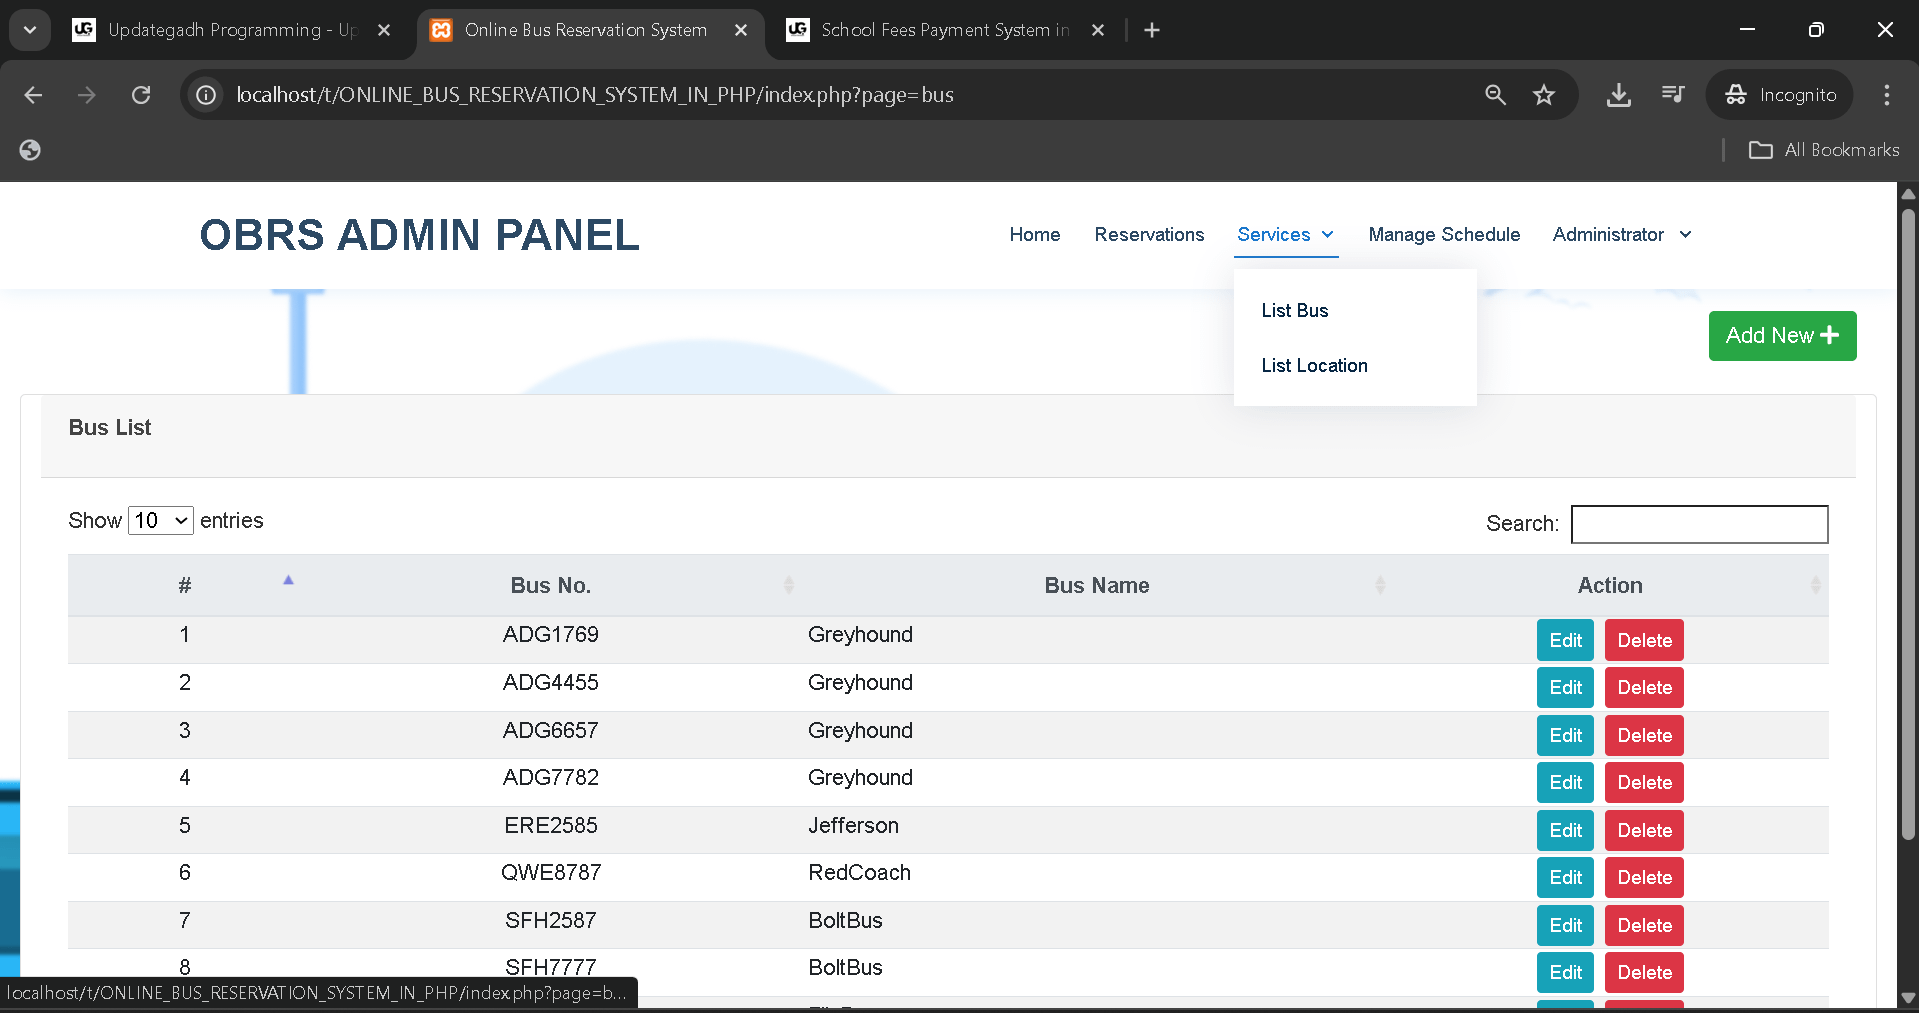Bookmark this page with star icon
This screenshot has height=1013, width=1919.
point(1544,95)
